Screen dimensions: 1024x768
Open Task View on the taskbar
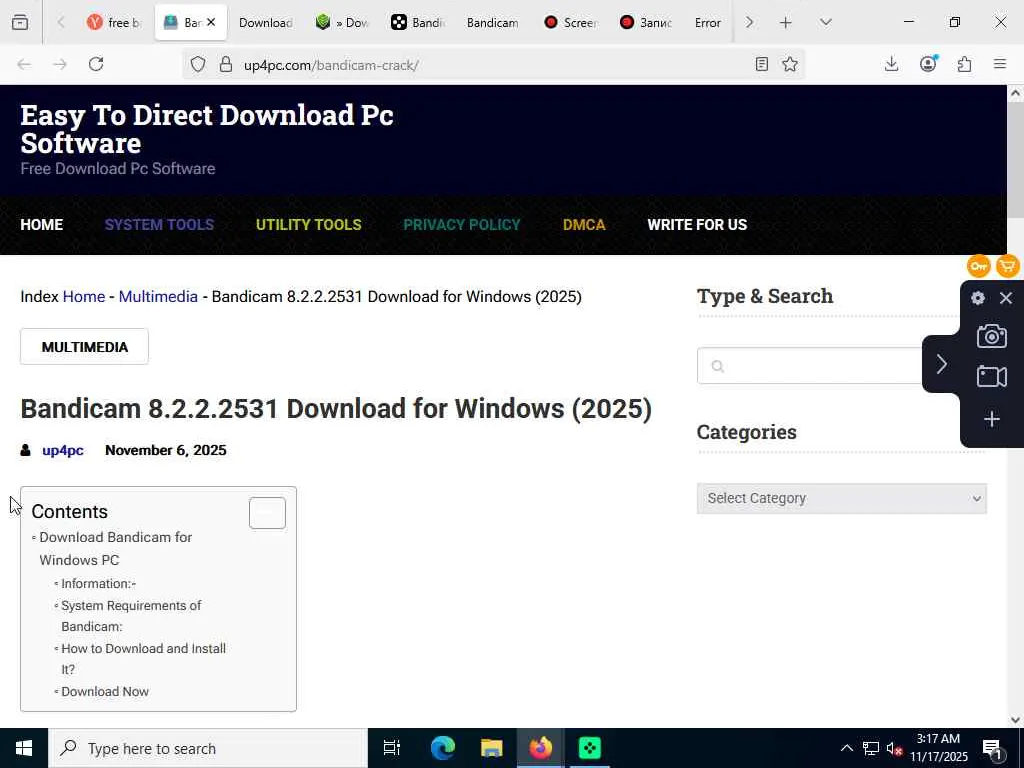pos(391,748)
